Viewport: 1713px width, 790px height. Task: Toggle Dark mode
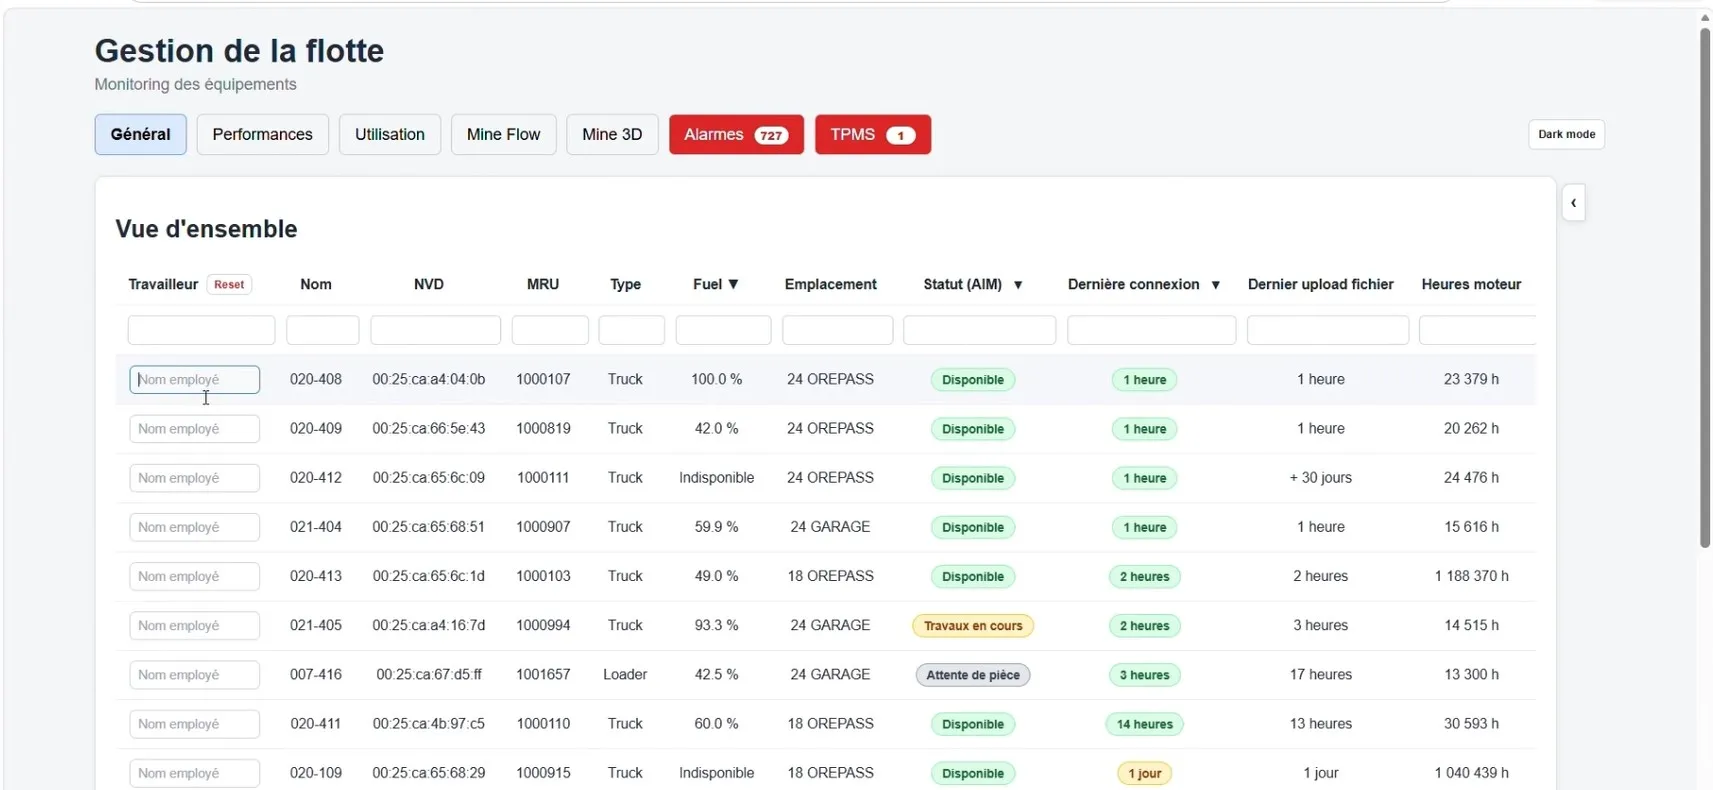(x=1566, y=134)
